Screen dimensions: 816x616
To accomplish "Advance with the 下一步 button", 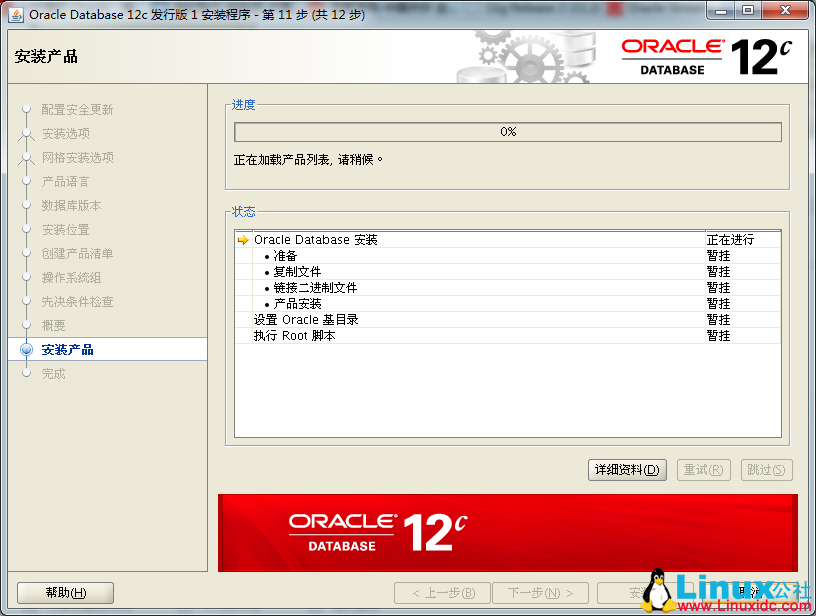I will pyautogui.click(x=540, y=591).
